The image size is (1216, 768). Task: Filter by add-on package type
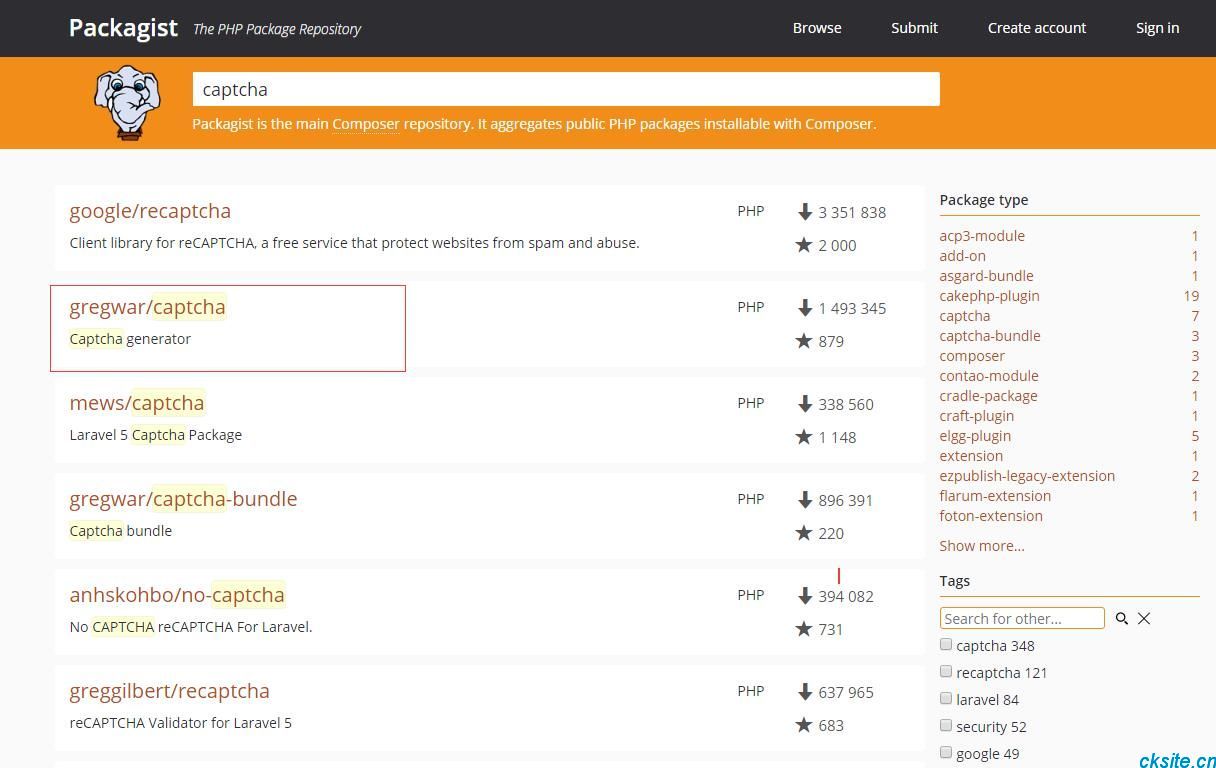(962, 256)
